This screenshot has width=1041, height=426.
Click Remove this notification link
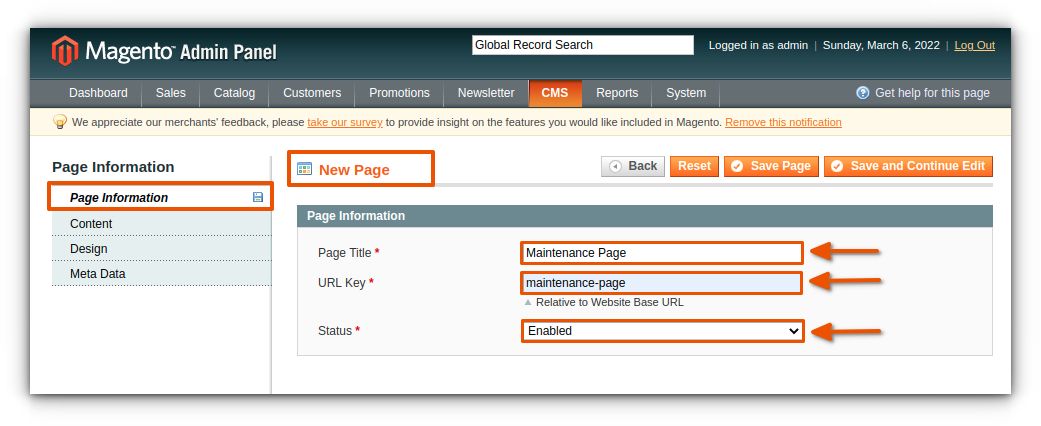[x=783, y=122]
